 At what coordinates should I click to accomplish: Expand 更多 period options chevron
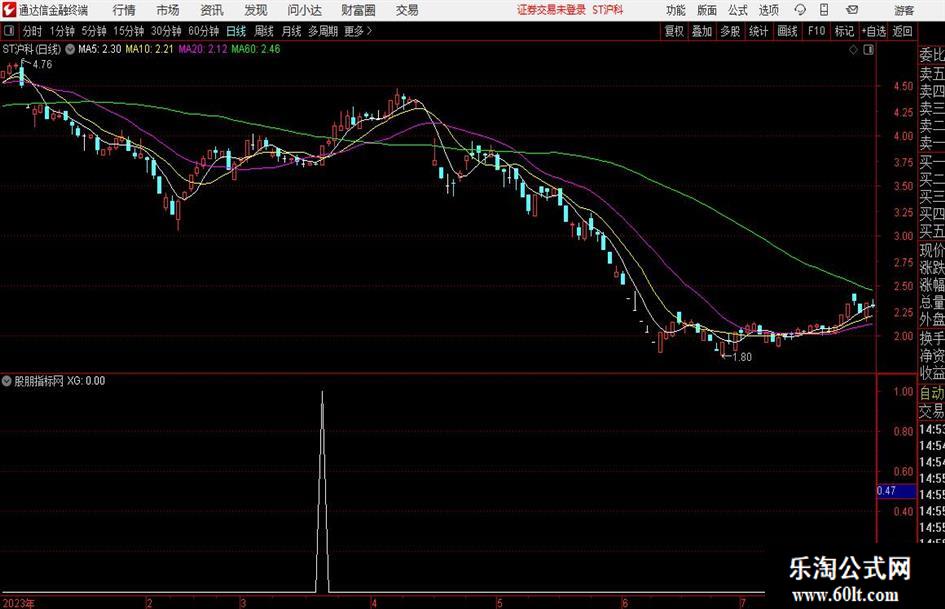[x=369, y=31]
